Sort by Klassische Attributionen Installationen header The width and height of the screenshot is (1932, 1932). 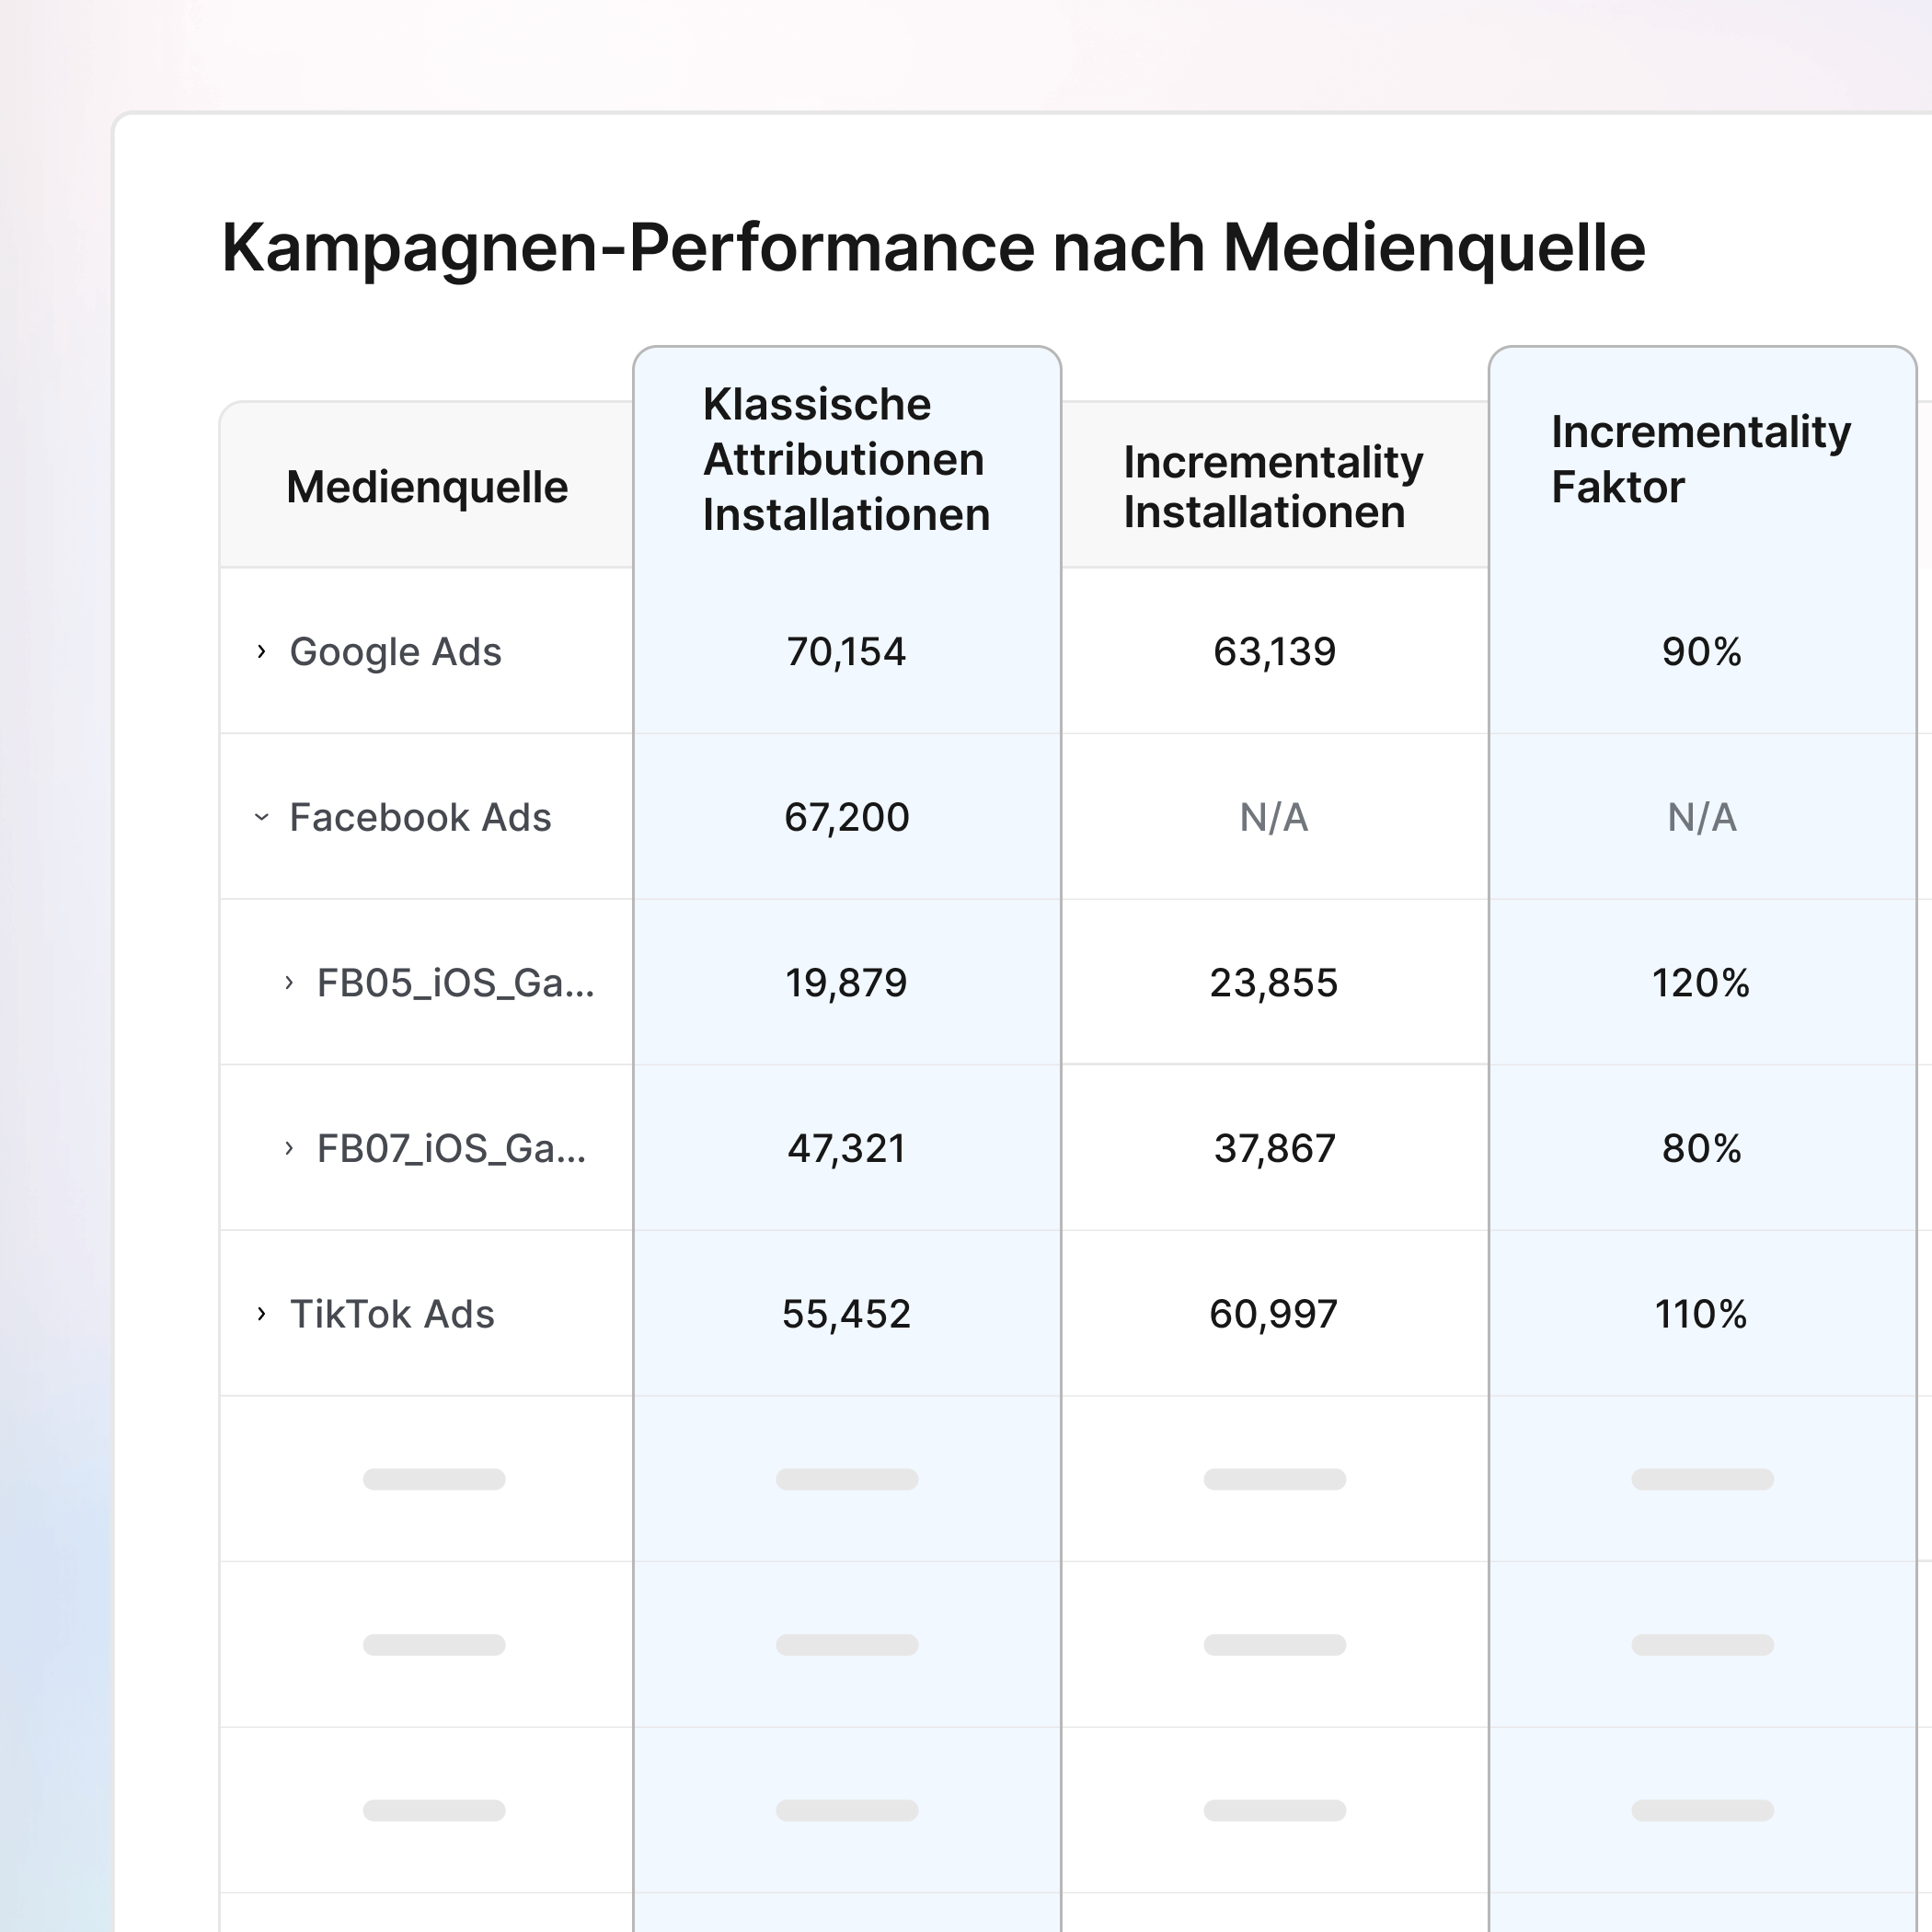coord(846,460)
